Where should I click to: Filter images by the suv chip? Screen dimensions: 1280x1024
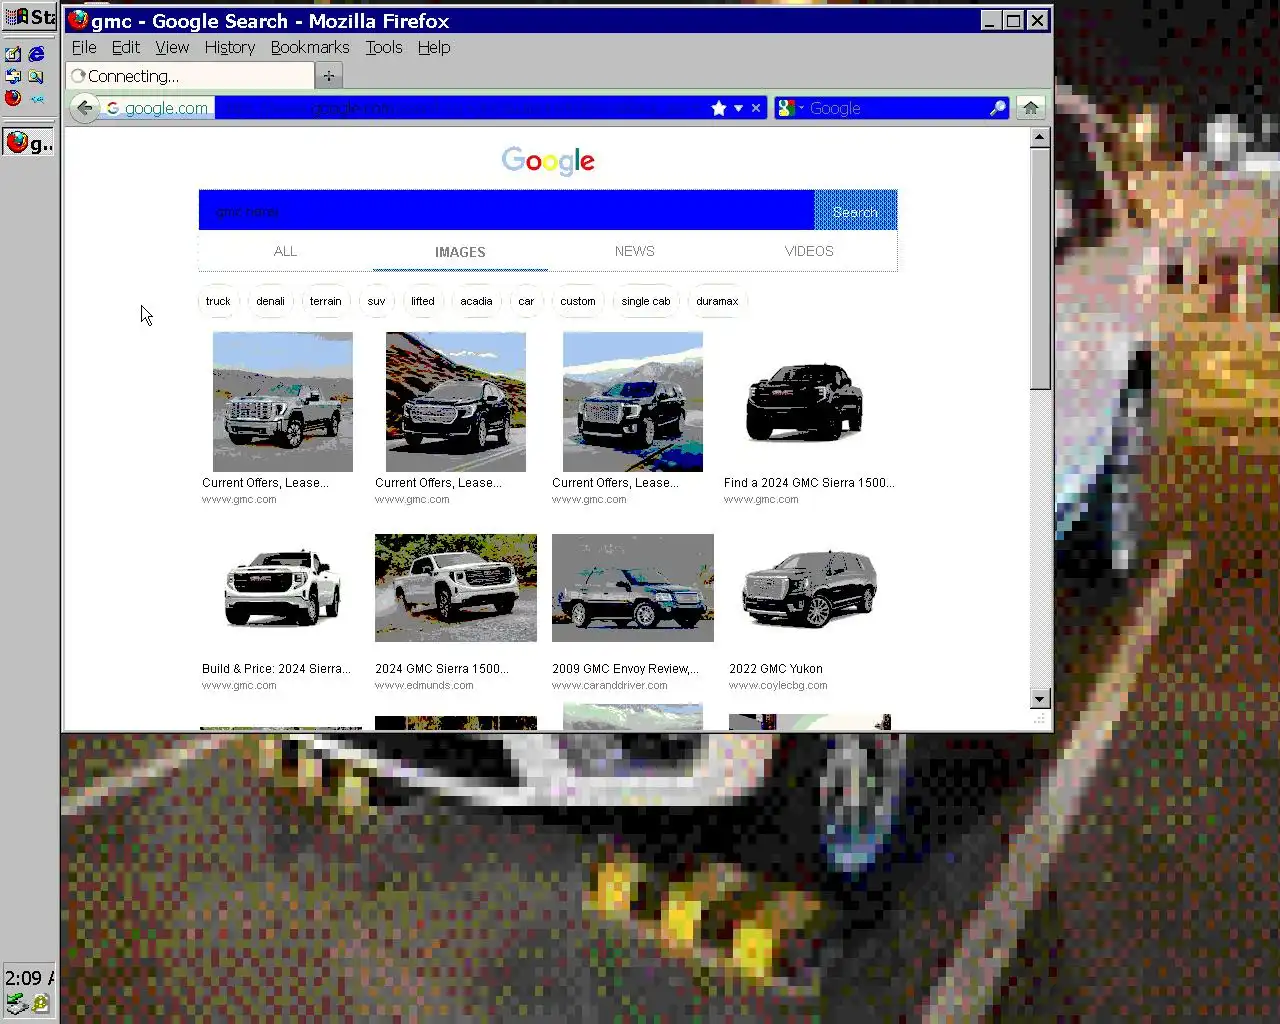pos(376,301)
